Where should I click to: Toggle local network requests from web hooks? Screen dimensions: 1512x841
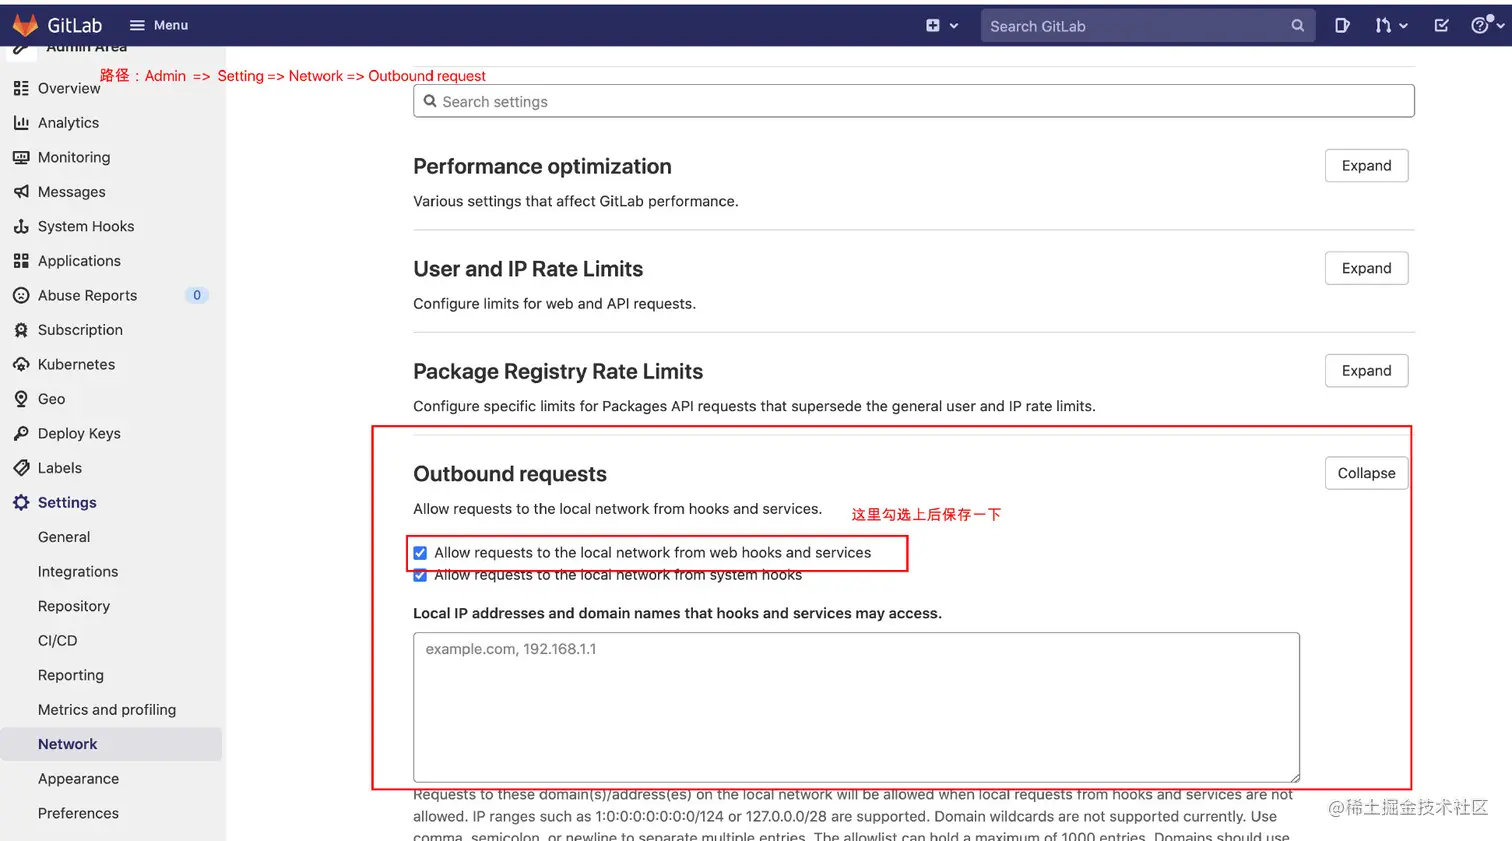[420, 553]
